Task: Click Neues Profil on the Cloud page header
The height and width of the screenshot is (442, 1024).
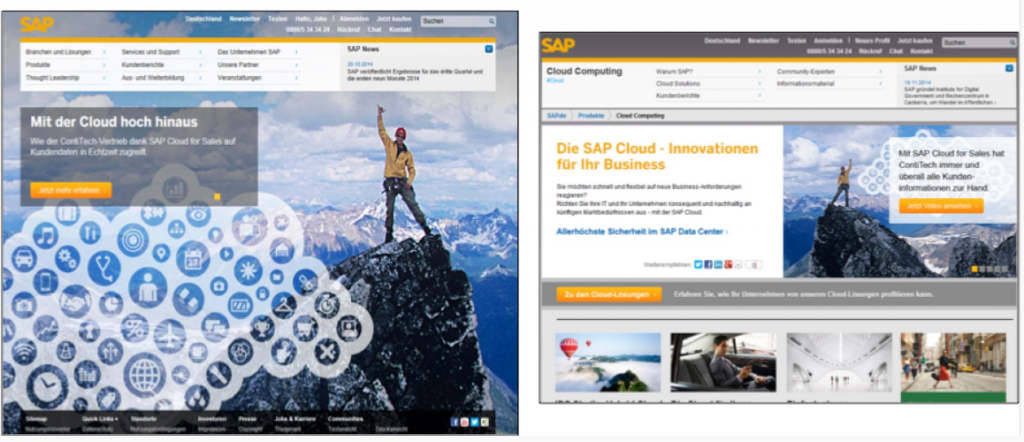Action: (x=872, y=40)
